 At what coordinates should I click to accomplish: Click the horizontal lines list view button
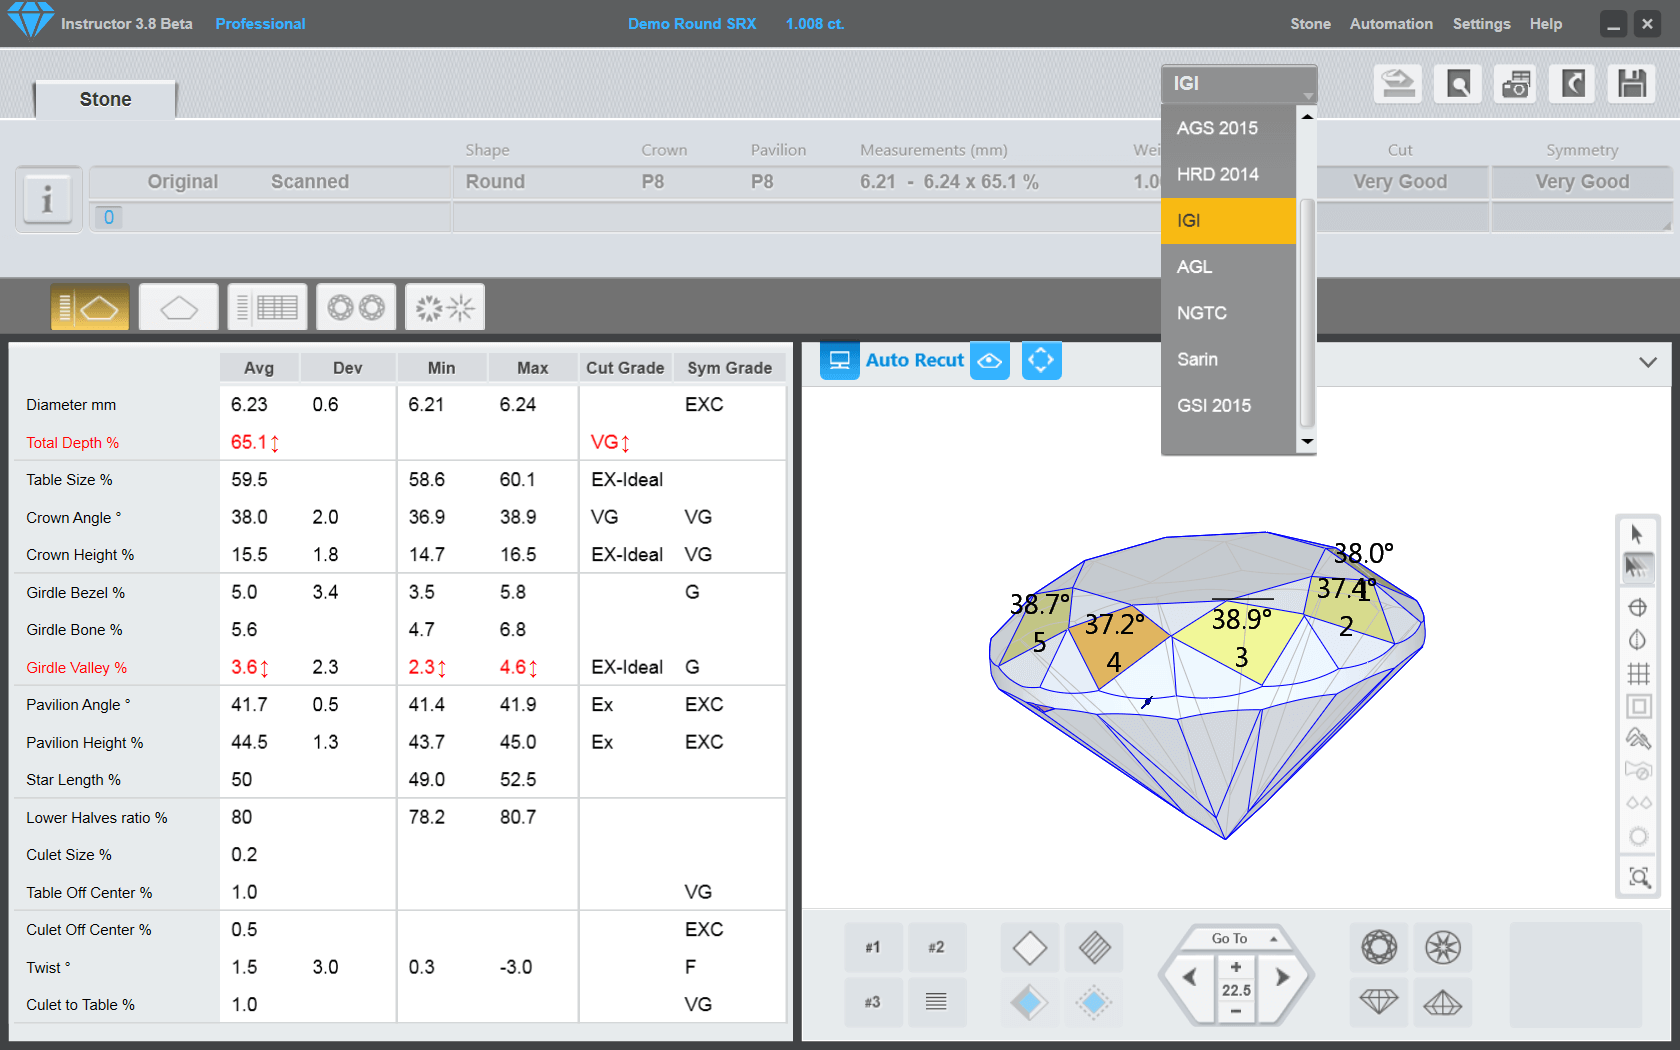tap(937, 1002)
